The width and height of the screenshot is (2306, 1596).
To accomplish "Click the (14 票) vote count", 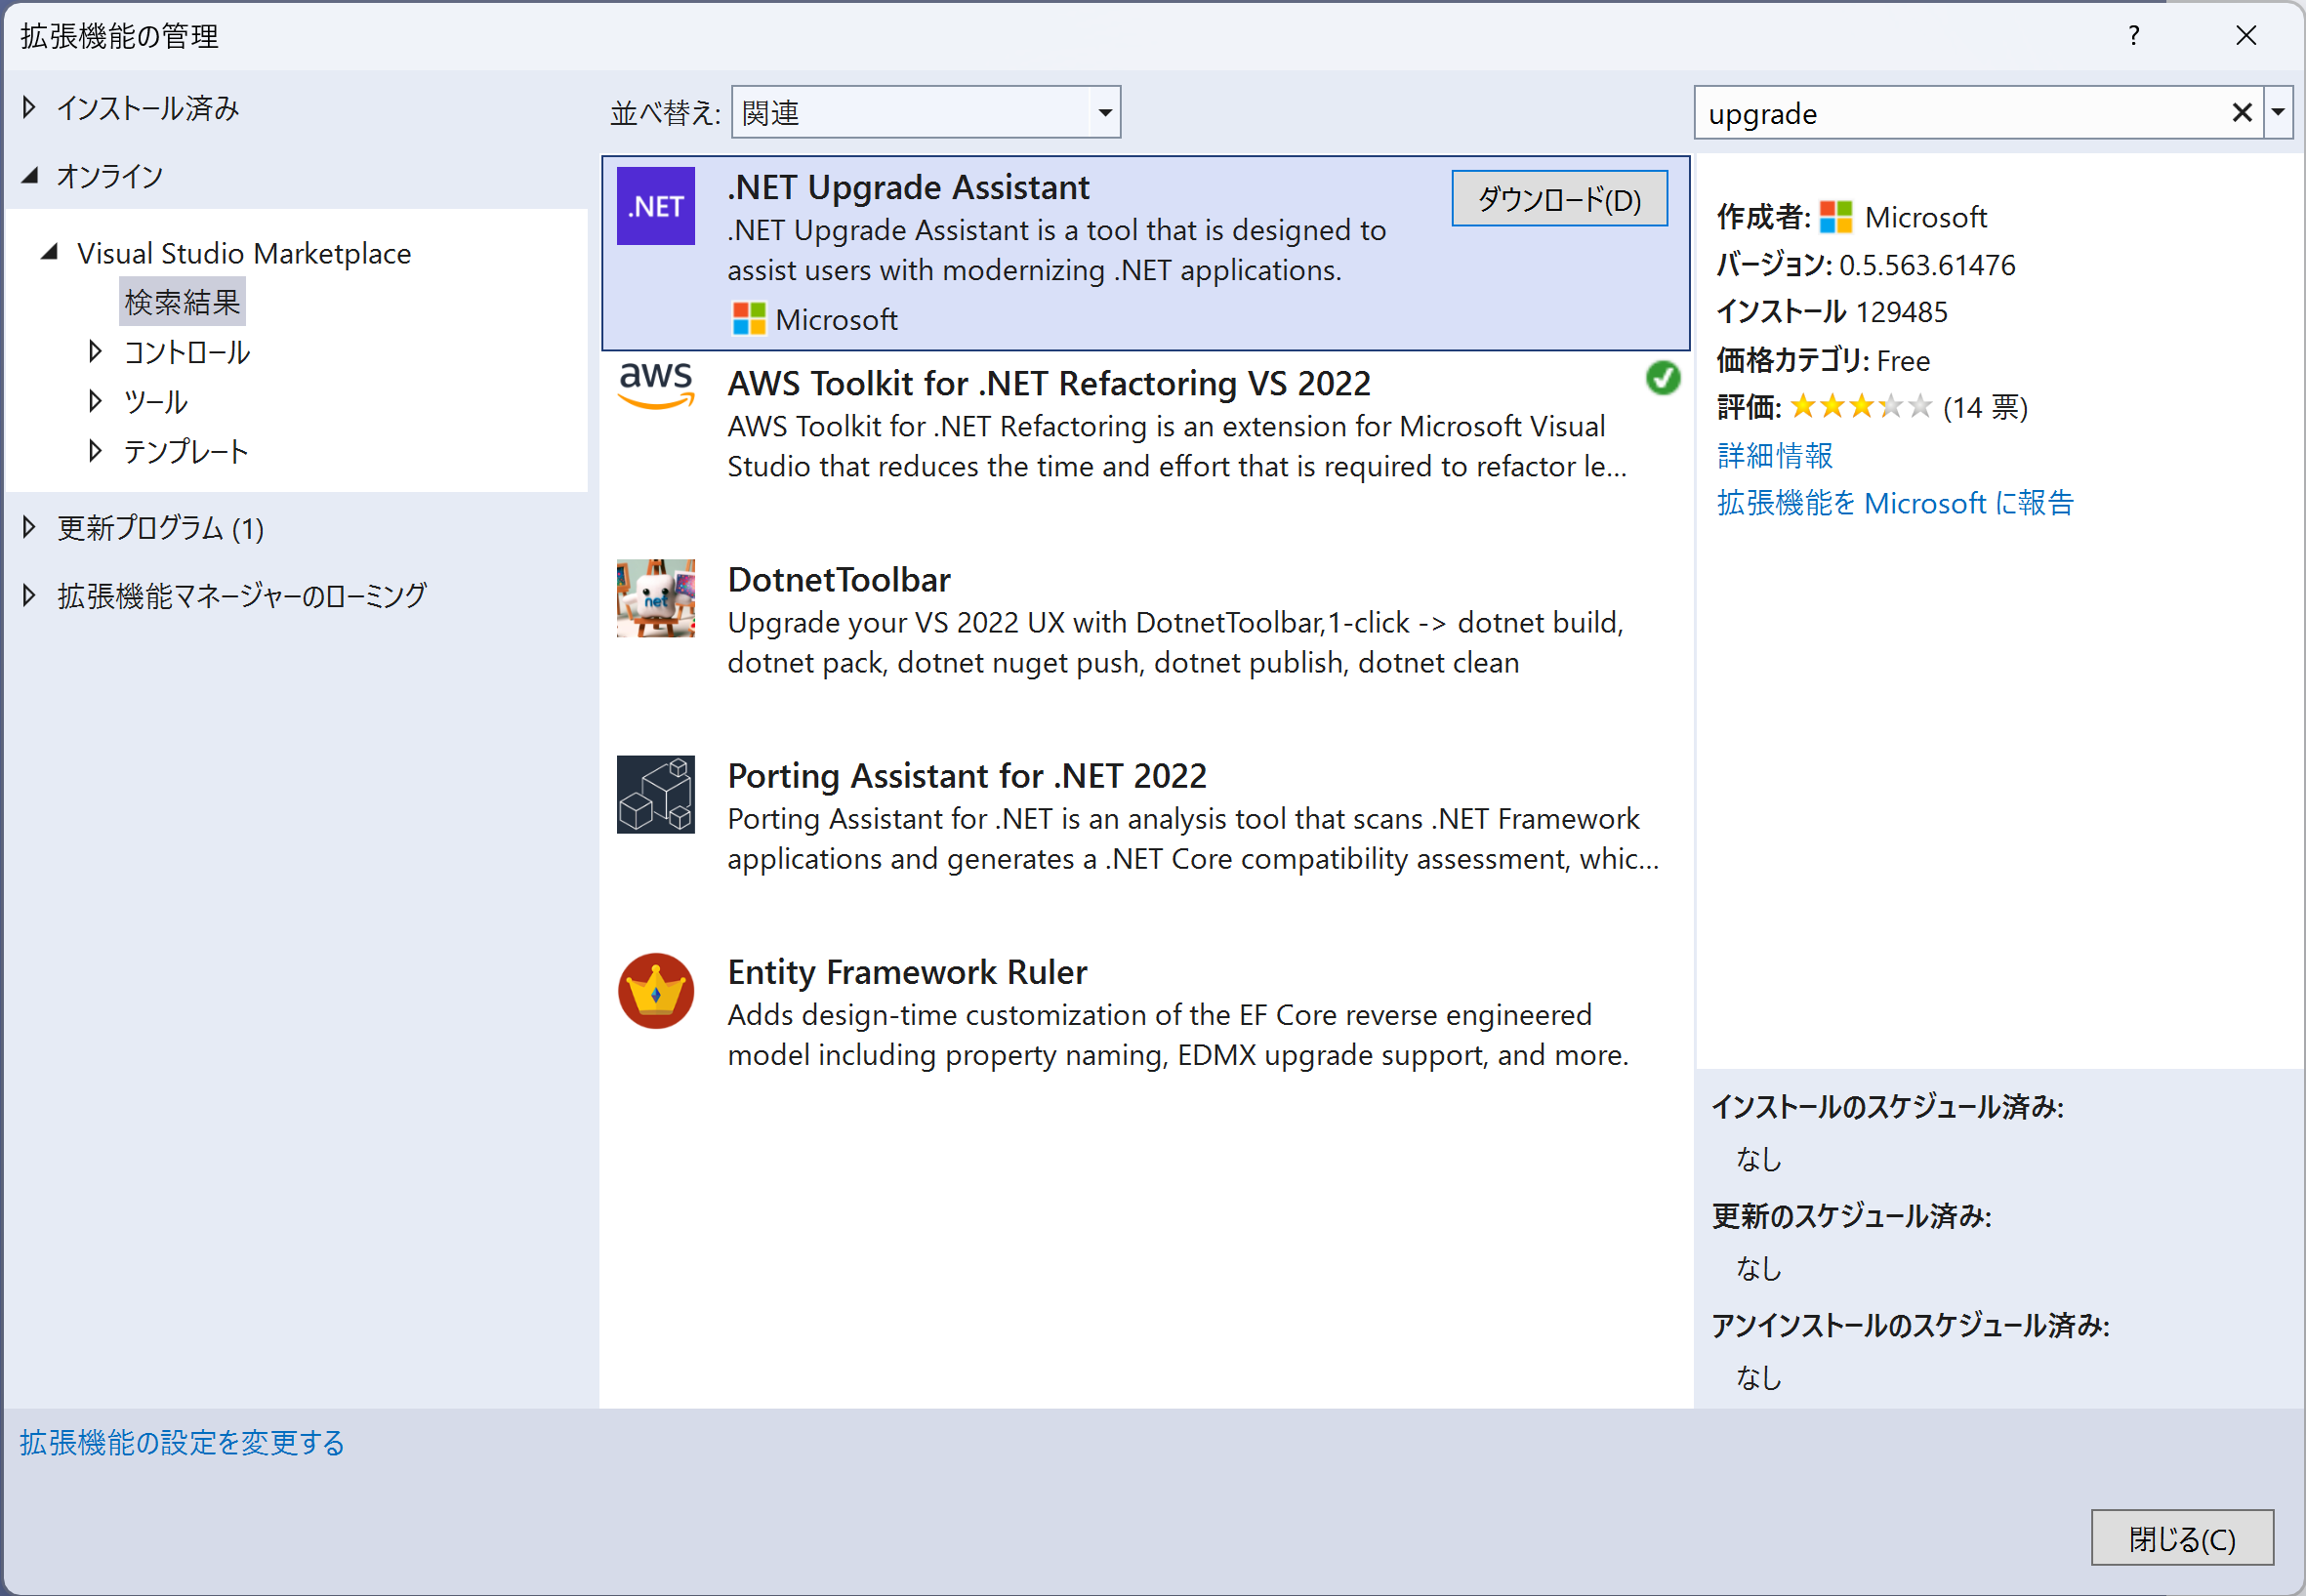I will tap(1985, 407).
